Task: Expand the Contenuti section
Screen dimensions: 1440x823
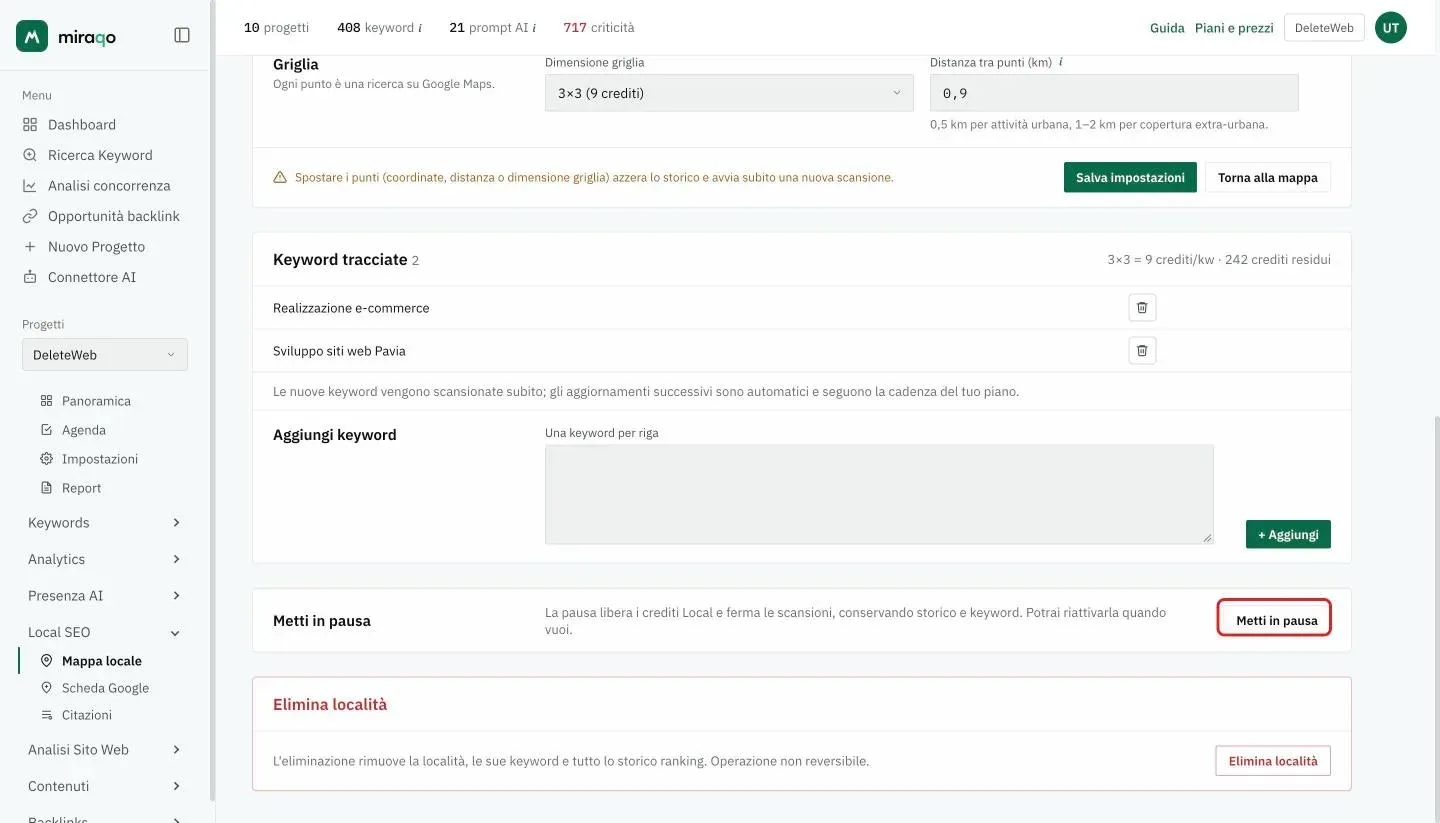Action: tap(105, 786)
